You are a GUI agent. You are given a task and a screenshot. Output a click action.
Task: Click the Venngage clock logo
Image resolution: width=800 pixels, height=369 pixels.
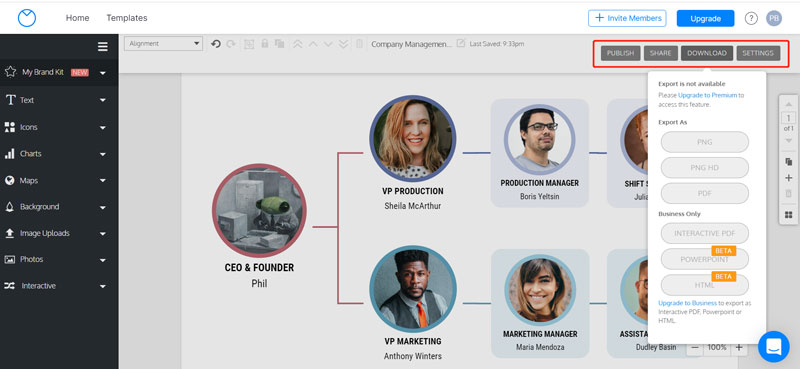tap(27, 18)
